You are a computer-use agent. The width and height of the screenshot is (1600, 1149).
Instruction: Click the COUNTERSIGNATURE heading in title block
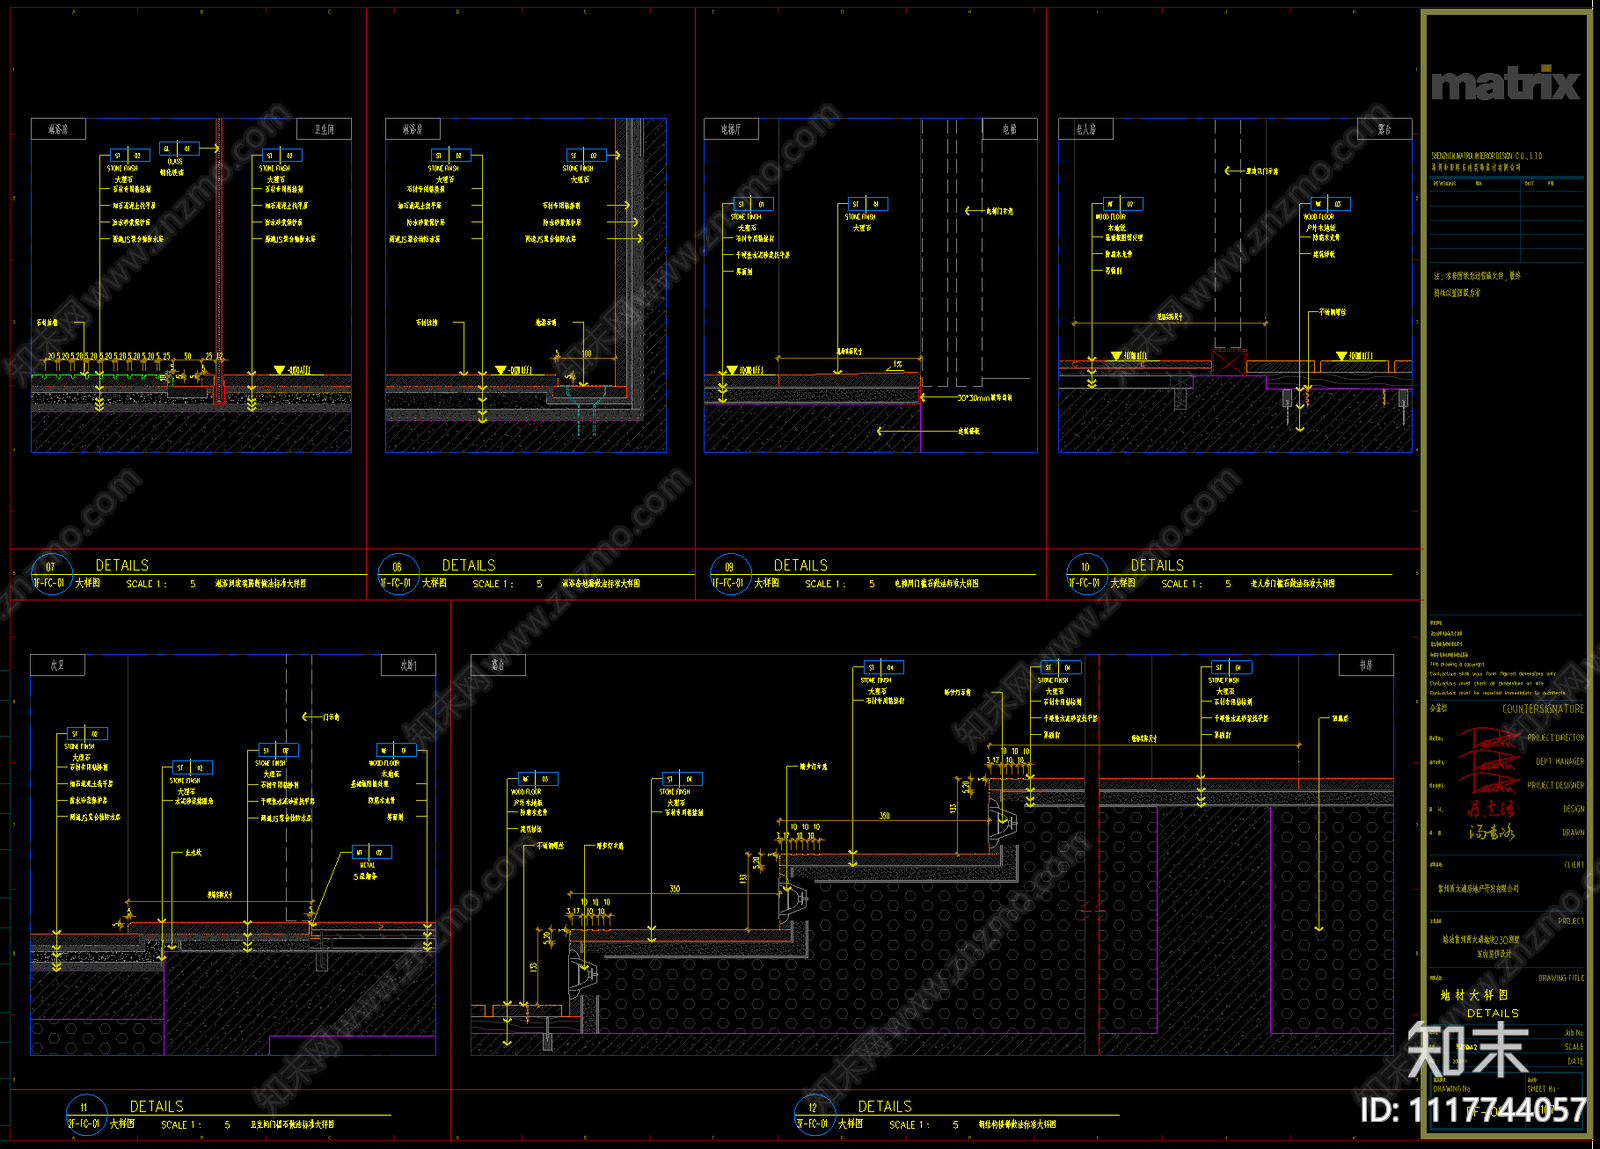pos(1543,709)
